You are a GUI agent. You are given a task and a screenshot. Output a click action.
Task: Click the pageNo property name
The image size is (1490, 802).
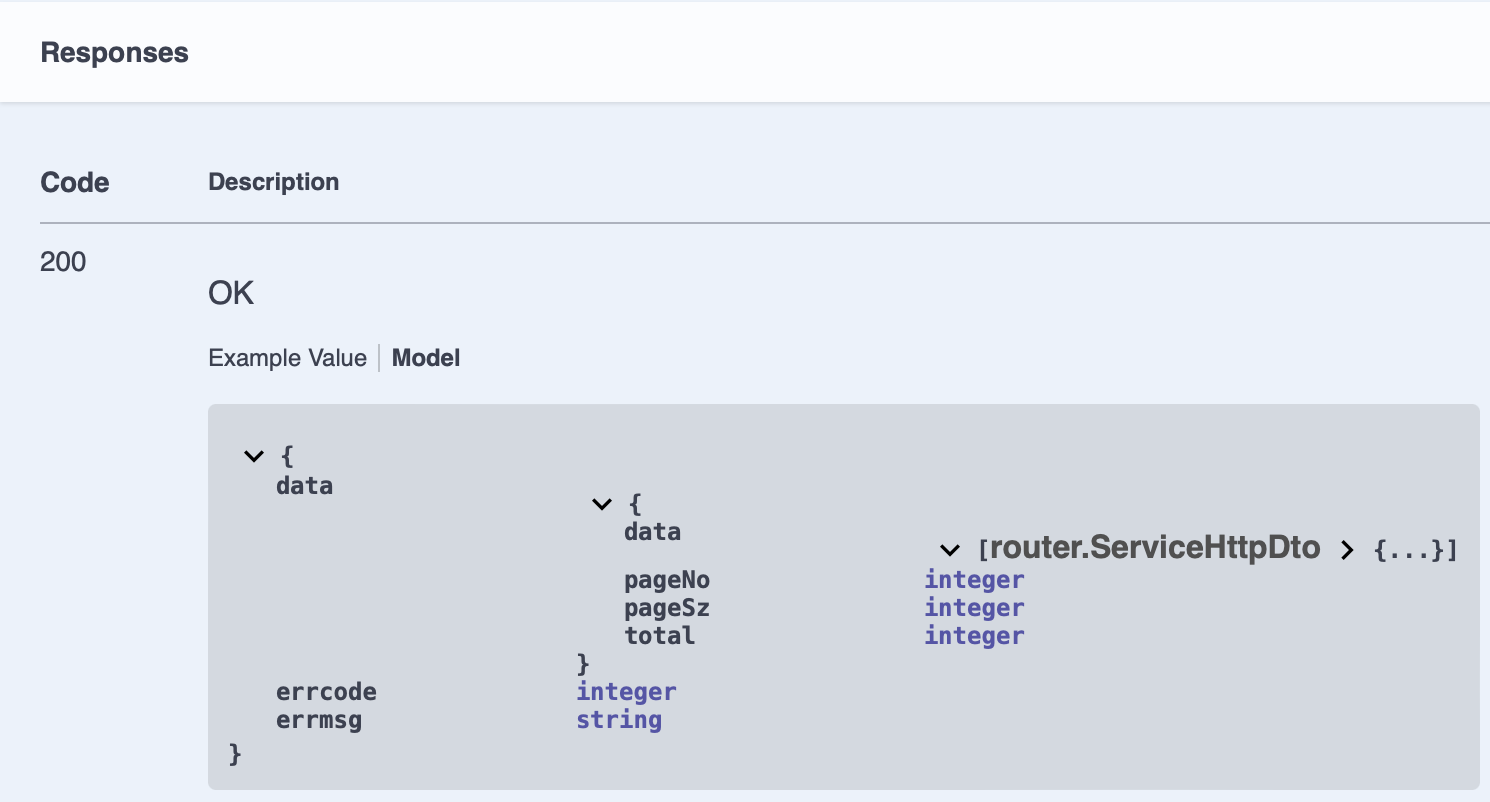[x=667, y=580]
